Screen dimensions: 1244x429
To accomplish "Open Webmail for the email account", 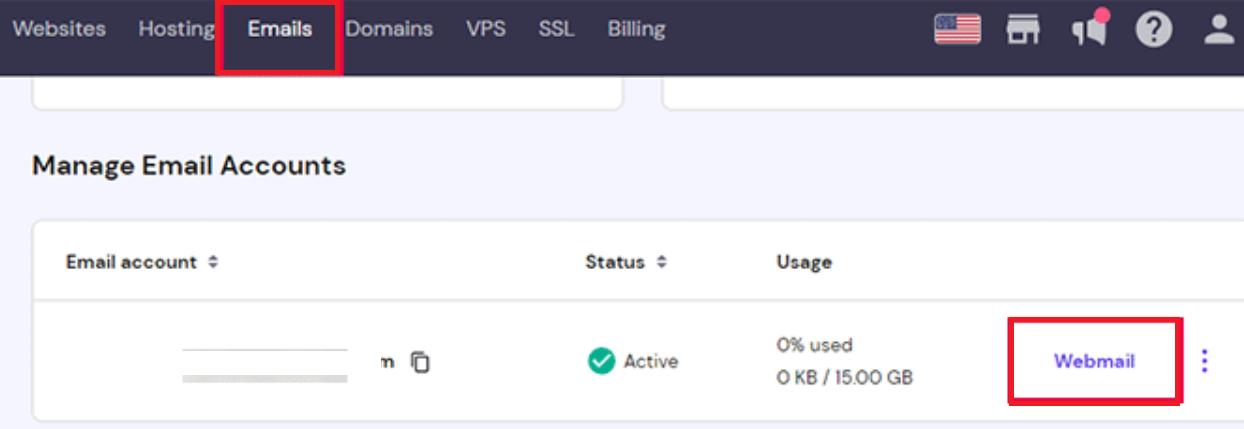I will tap(1094, 361).
